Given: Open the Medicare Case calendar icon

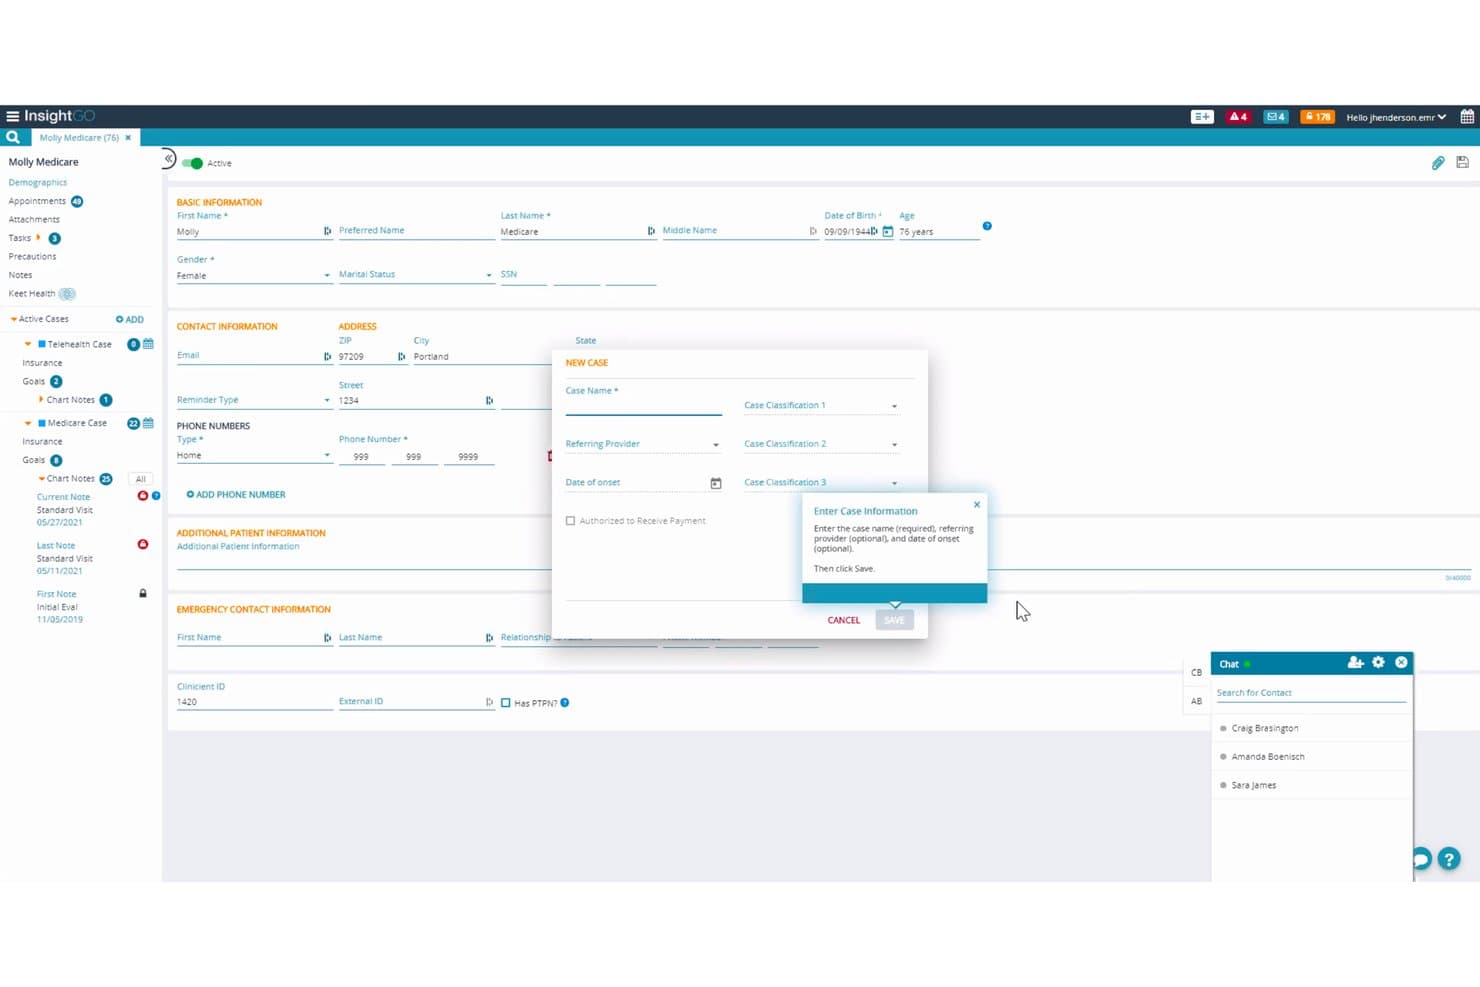Looking at the screenshot, I should (x=148, y=423).
